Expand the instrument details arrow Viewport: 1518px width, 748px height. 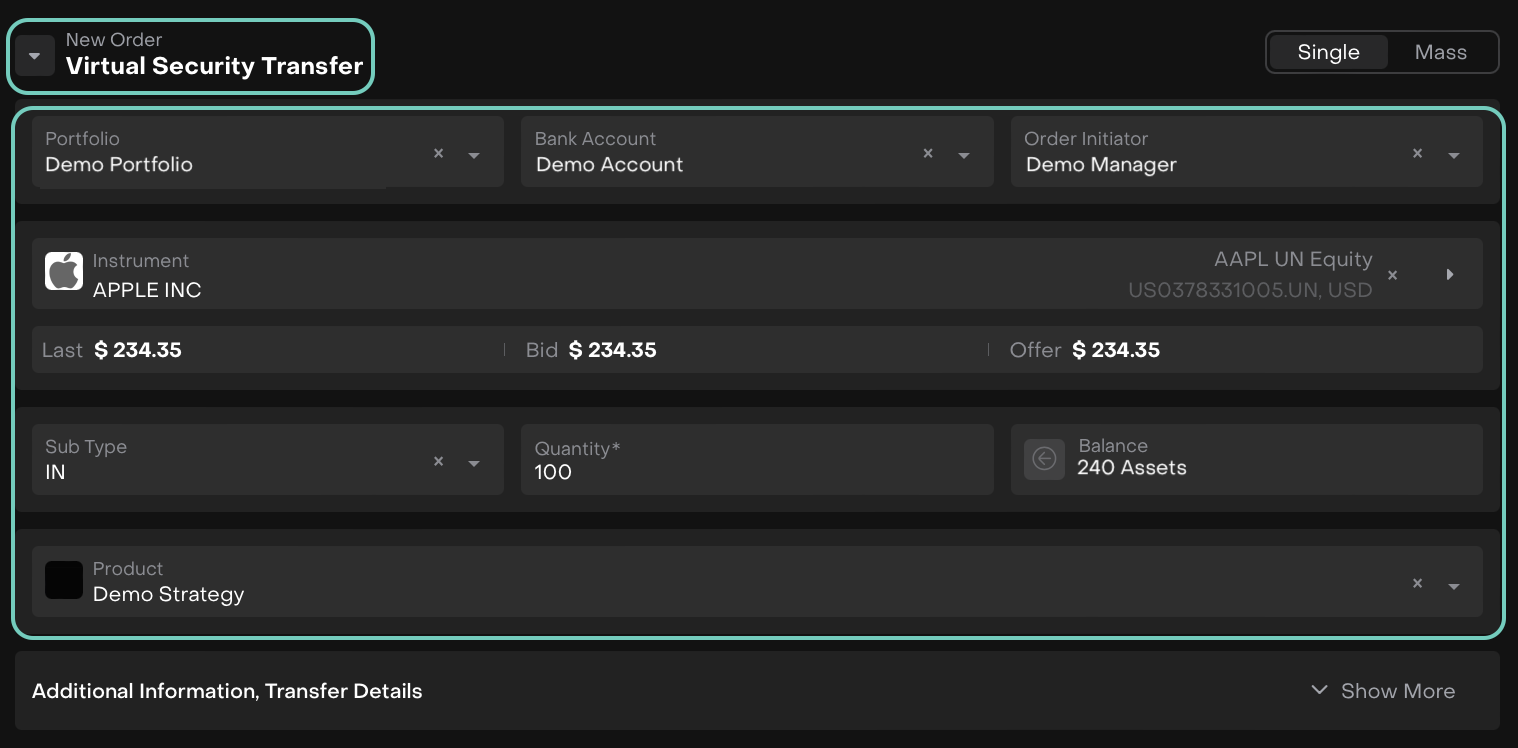coord(1450,275)
